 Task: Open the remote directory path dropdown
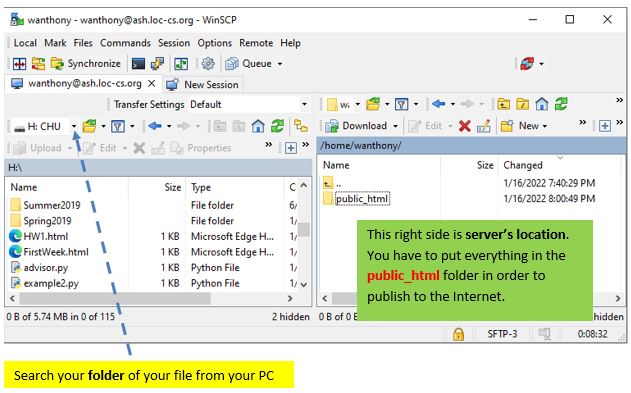357,104
